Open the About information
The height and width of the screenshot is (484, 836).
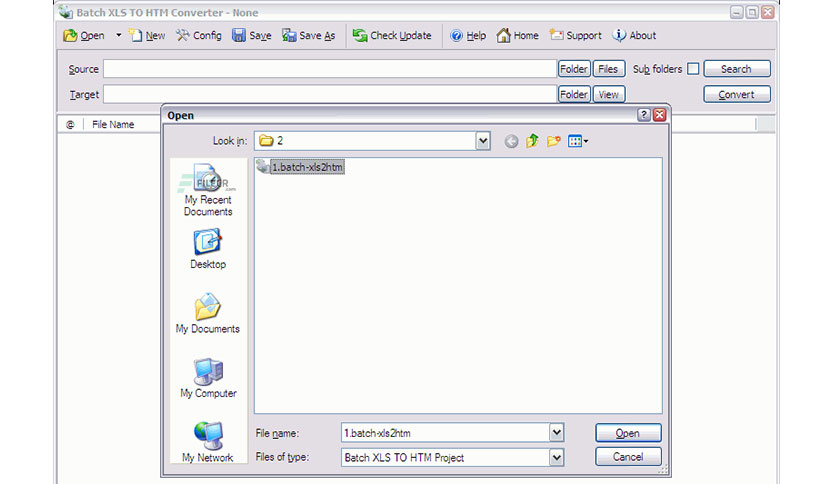[x=634, y=36]
